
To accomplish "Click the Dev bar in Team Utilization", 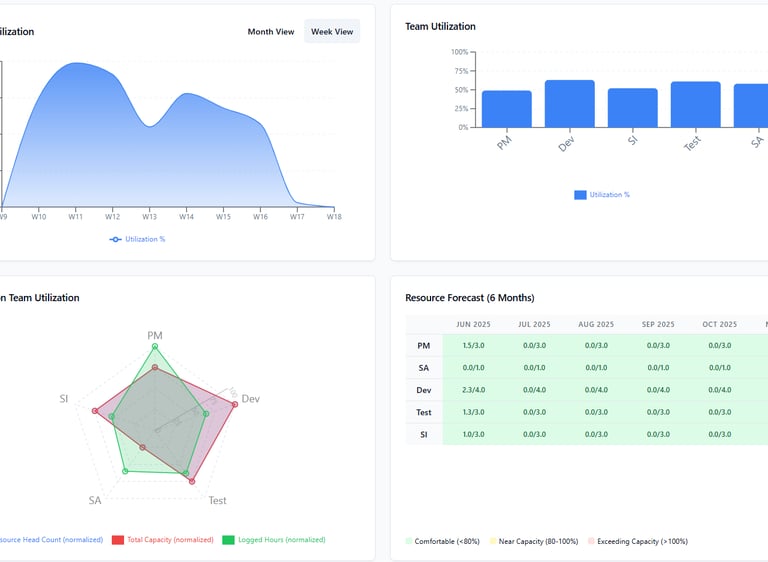I will pyautogui.click(x=570, y=104).
